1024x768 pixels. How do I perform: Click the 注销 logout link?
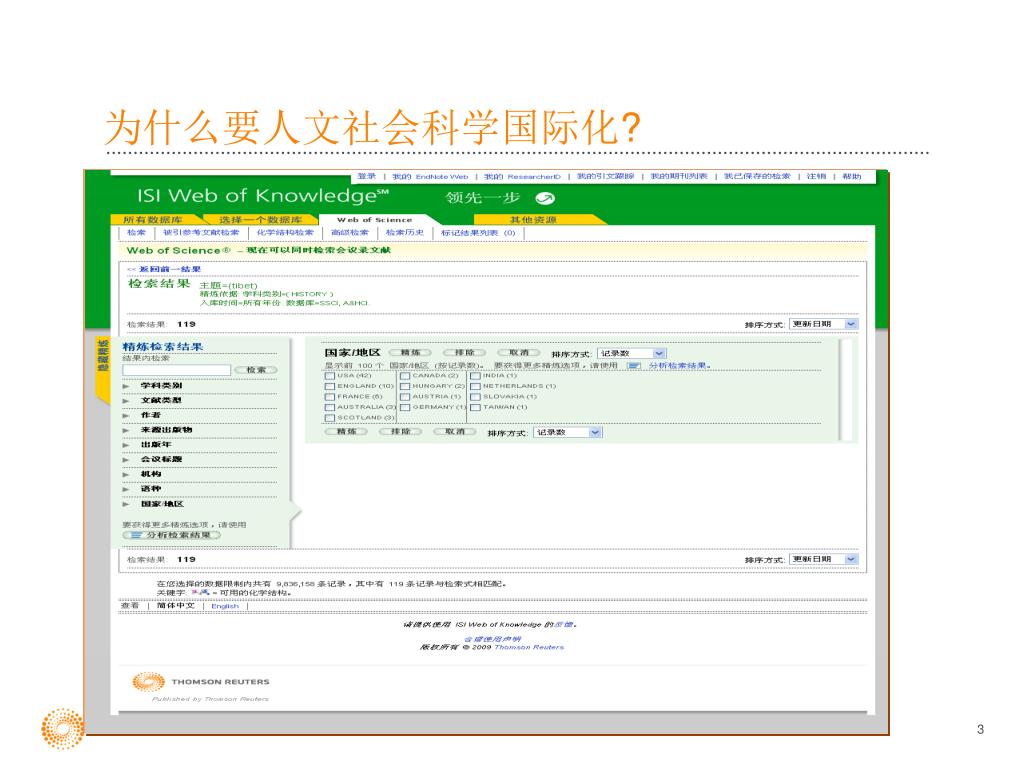[x=816, y=176]
